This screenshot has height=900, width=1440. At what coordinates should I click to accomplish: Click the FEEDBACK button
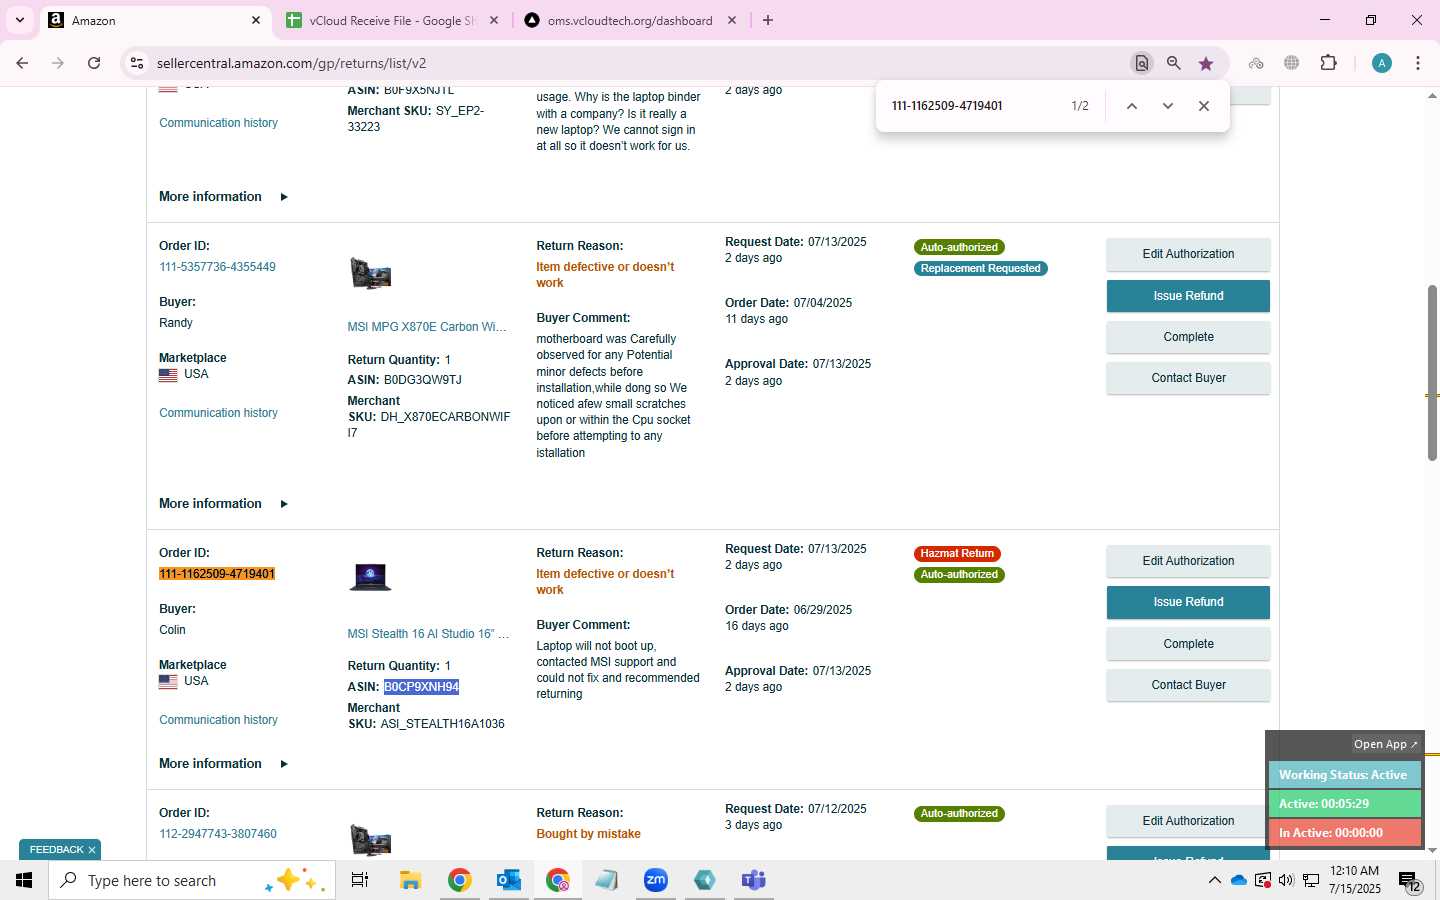pyautogui.click(x=56, y=850)
